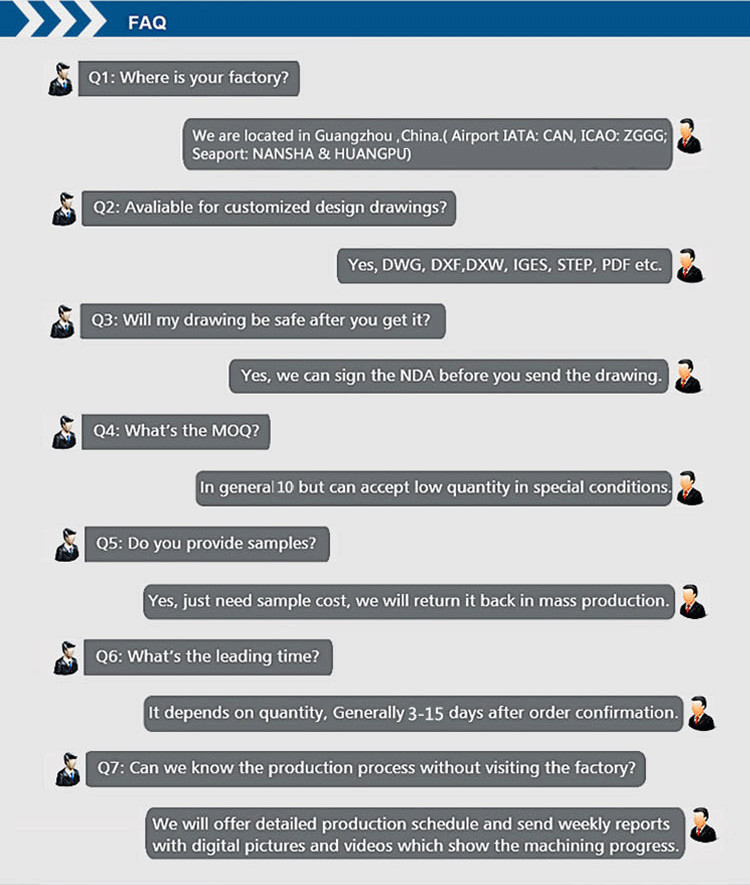Image resolution: width=750 pixels, height=885 pixels.
Task: Click the customer avatar beside Q6
Action: click(x=66, y=658)
